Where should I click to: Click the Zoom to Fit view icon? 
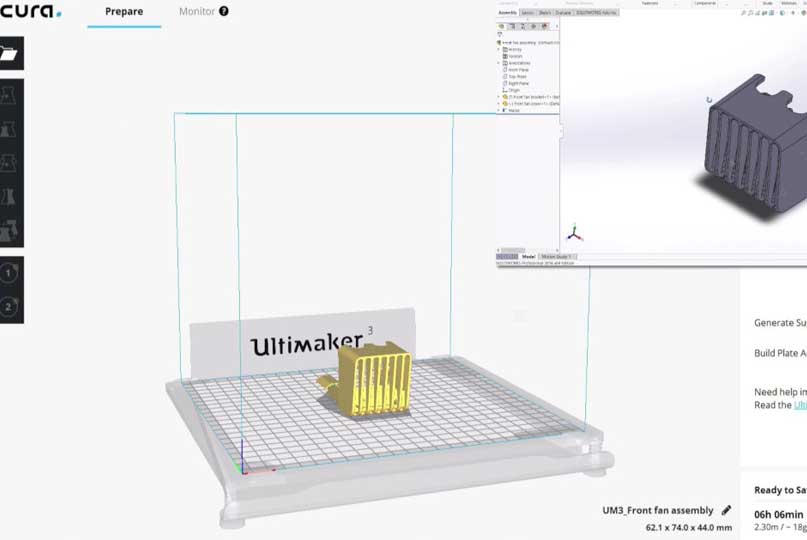744,13
